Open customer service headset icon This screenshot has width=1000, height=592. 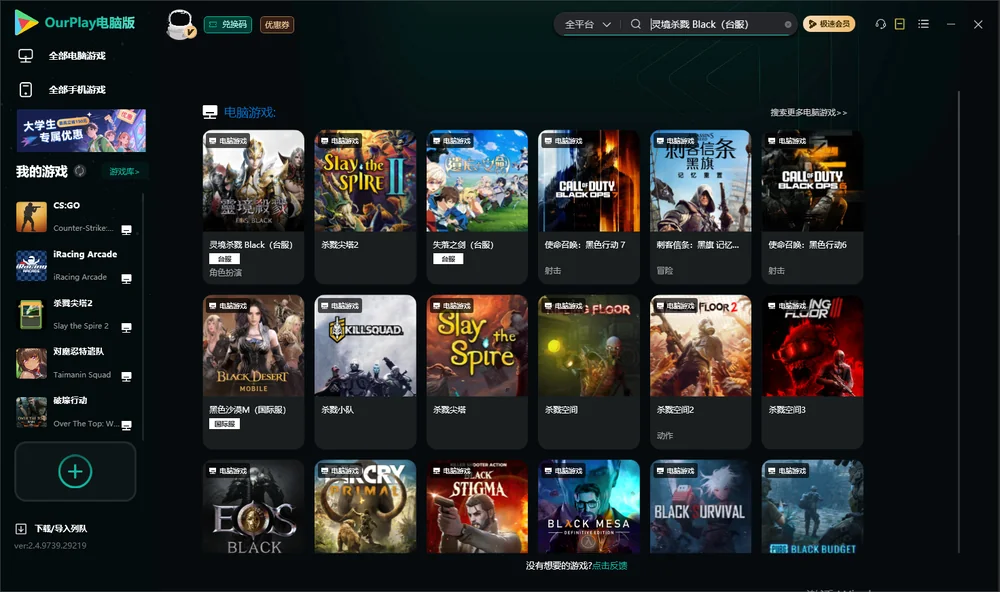coord(881,24)
